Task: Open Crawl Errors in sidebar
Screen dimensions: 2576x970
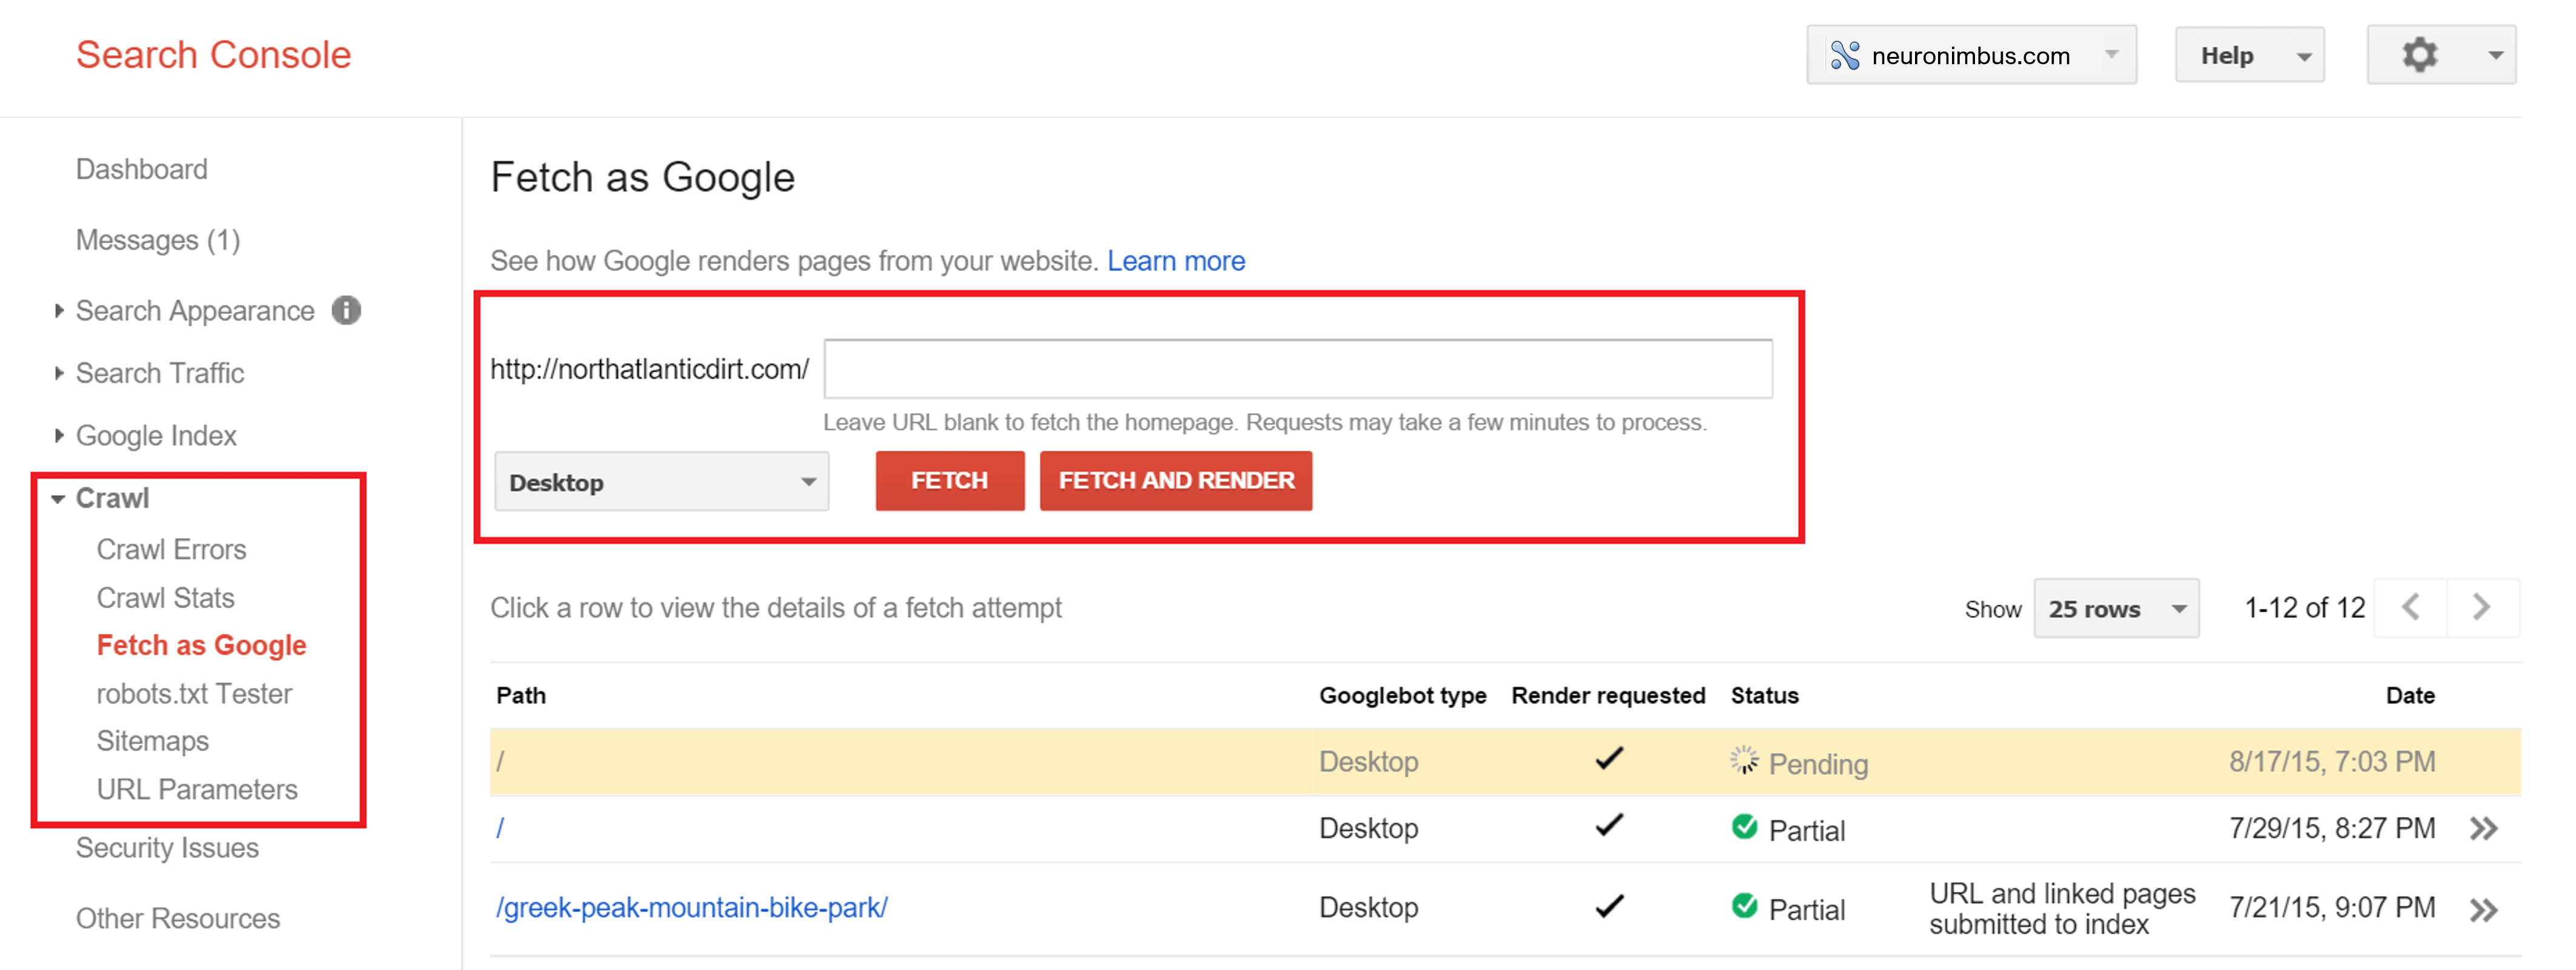Action: point(171,549)
